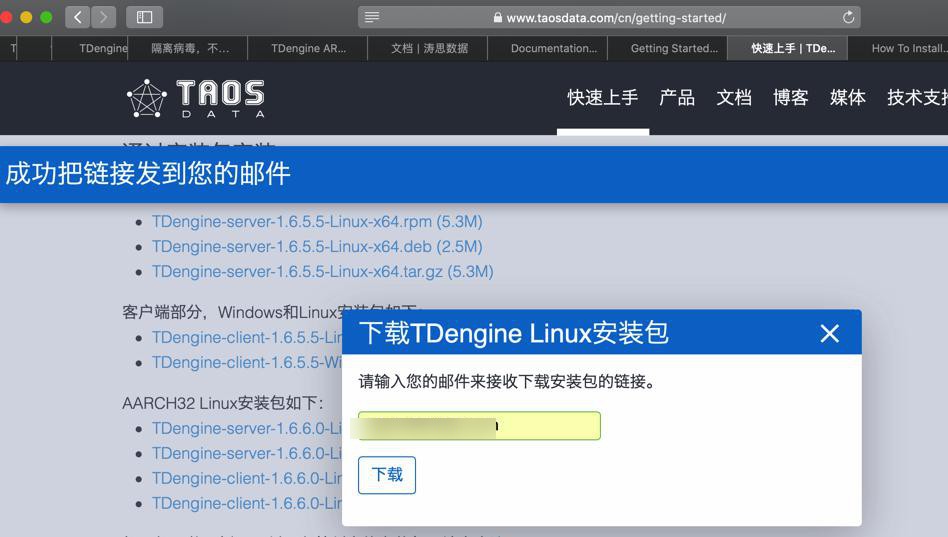Click the 成功把链接发到您的邮件 notification banner
The image size is (948, 537).
pyautogui.click(x=474, y=174)
